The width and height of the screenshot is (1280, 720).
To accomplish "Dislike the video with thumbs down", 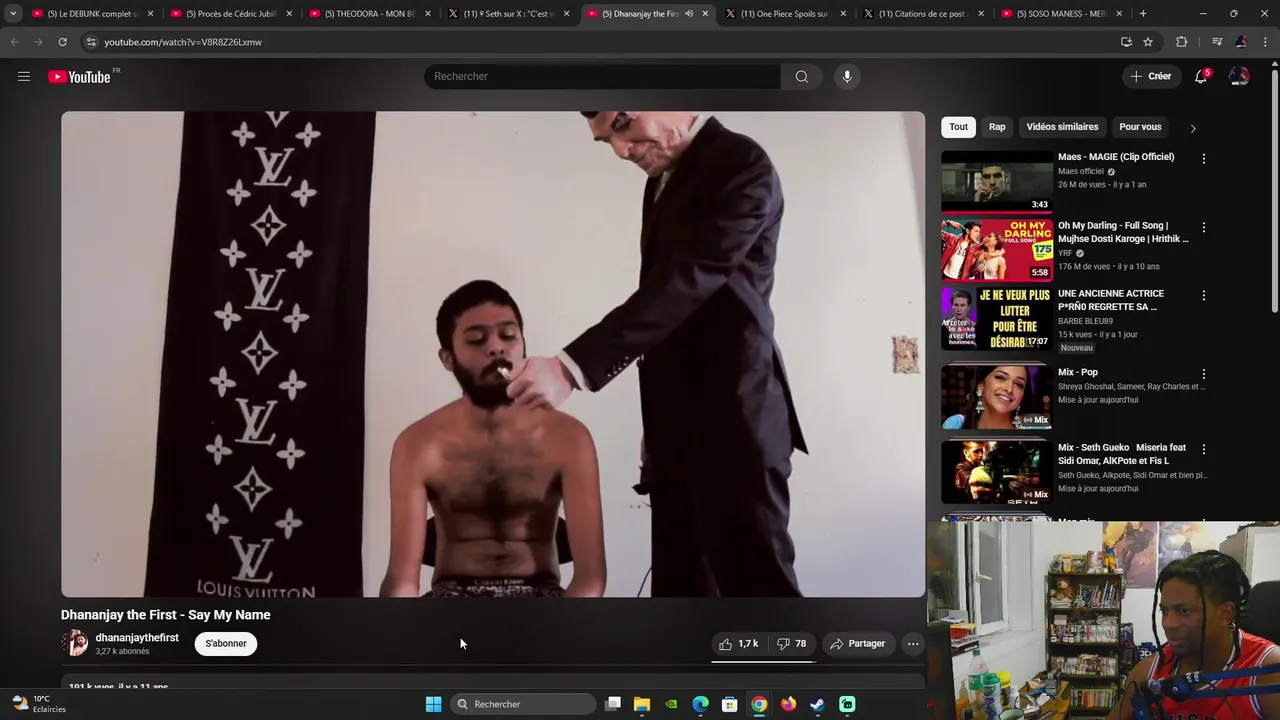I will pyautogui.click(x=792, y=644).
